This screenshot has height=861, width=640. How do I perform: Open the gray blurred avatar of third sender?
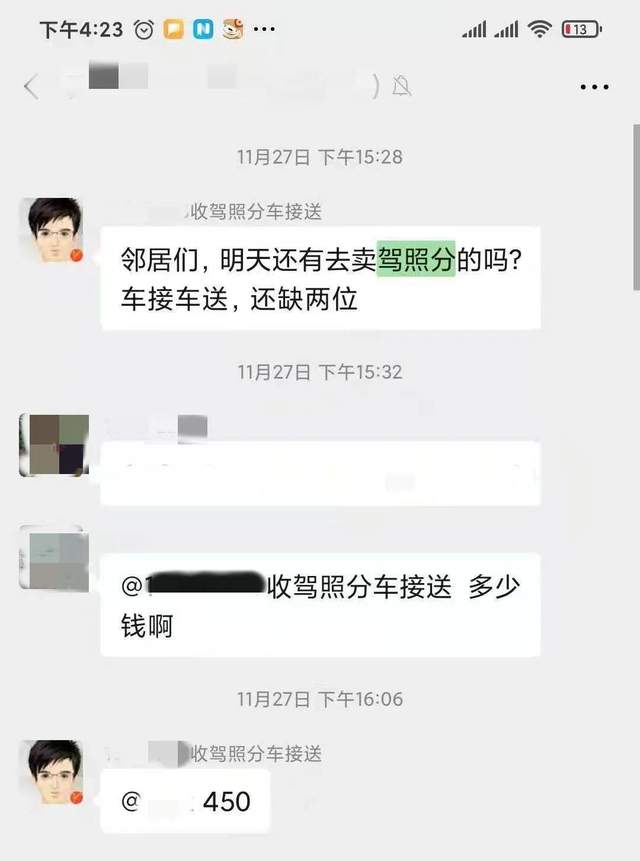(54, 558)
